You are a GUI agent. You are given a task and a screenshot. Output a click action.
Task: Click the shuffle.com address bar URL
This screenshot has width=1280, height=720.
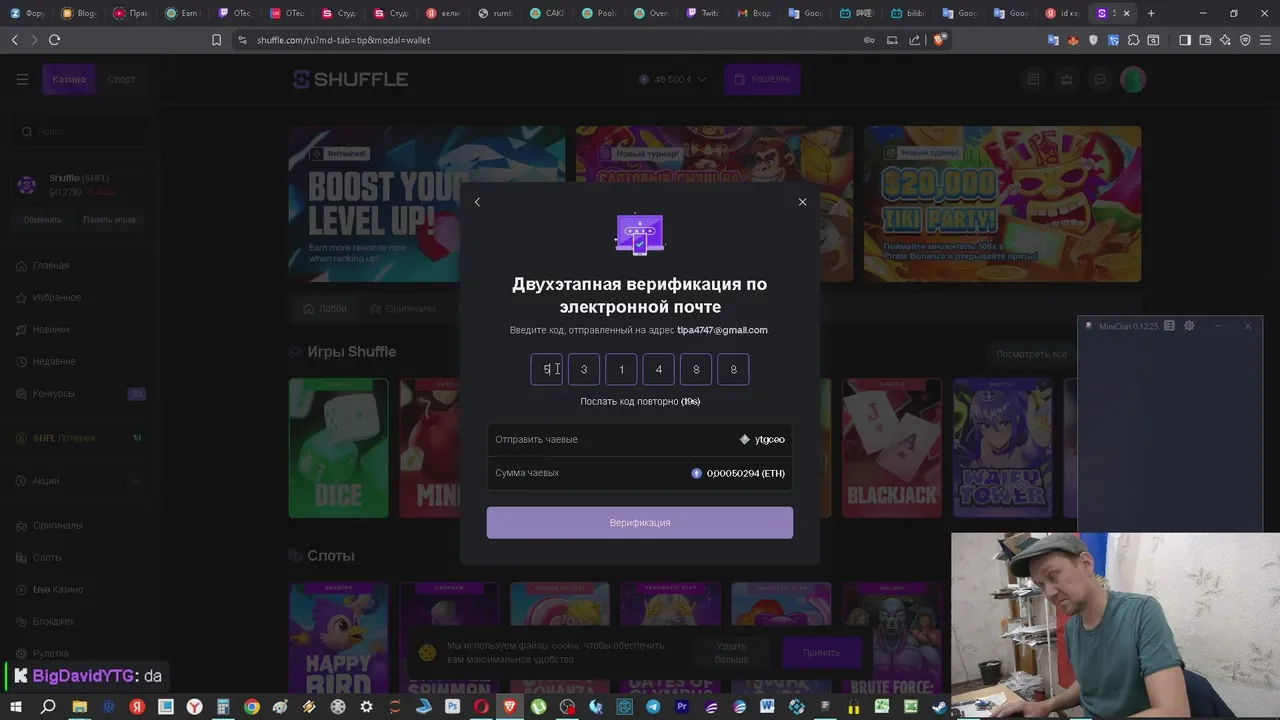[x=343, y=40]
